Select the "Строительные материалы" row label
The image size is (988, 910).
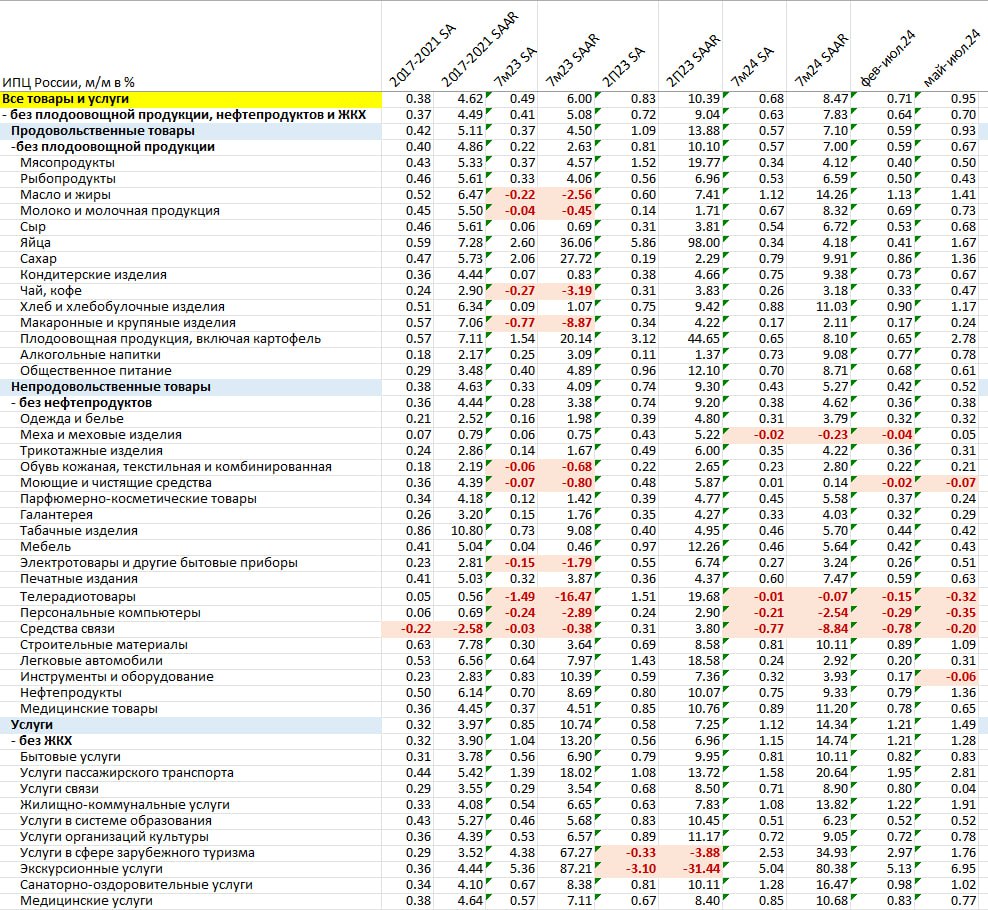[x=104, y=645]
